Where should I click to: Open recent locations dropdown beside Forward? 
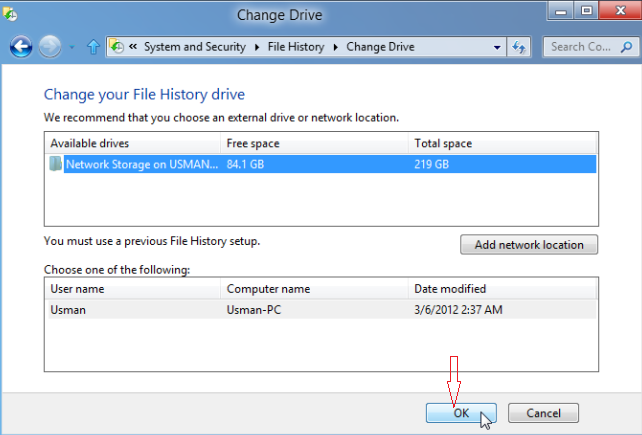coord(72,48)
